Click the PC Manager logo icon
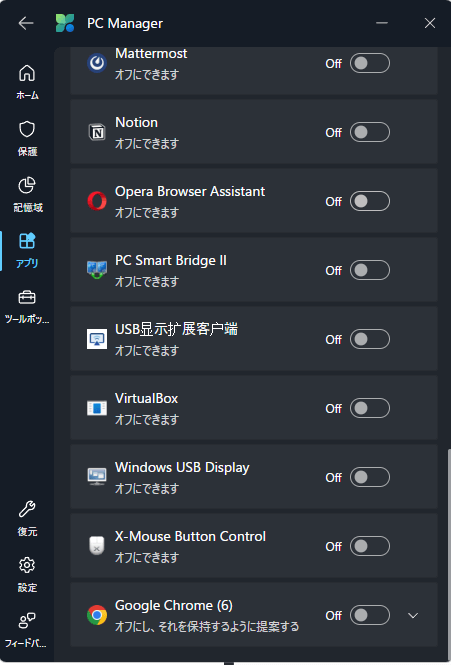 point(65,23)
